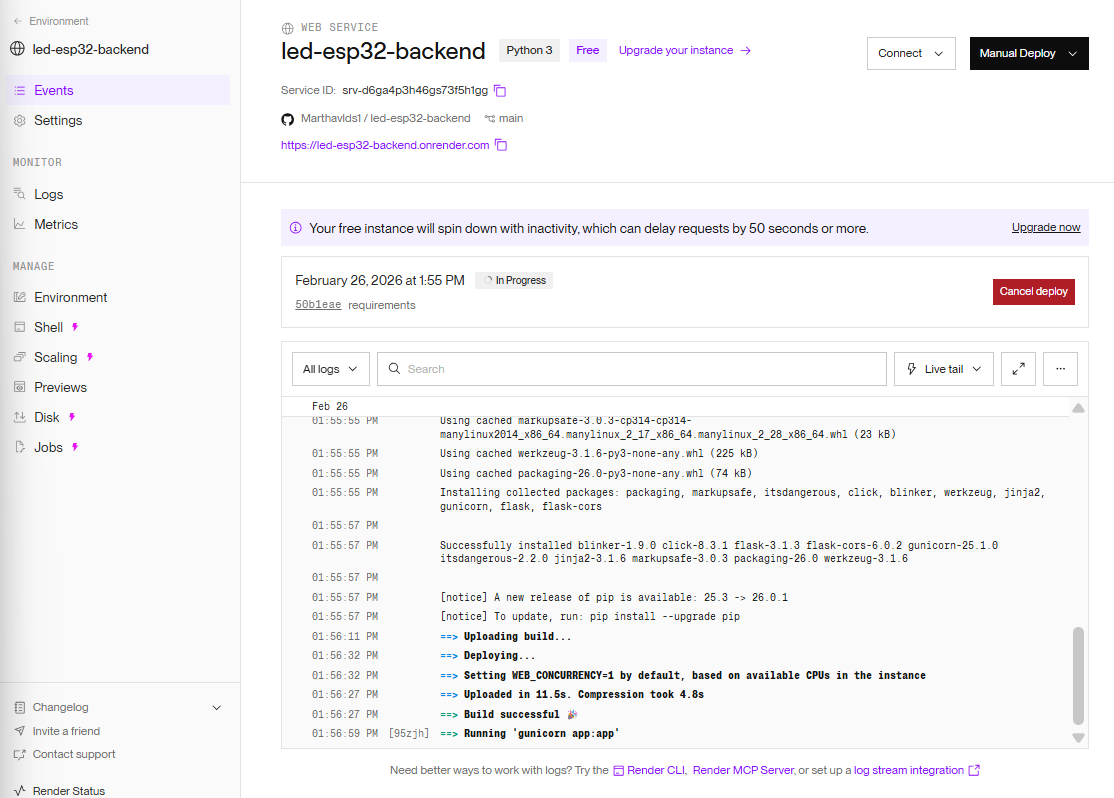The image size is (1114, 798).
Task: Click the info icon in the free instance banner
Action: [x=296, y=228]
